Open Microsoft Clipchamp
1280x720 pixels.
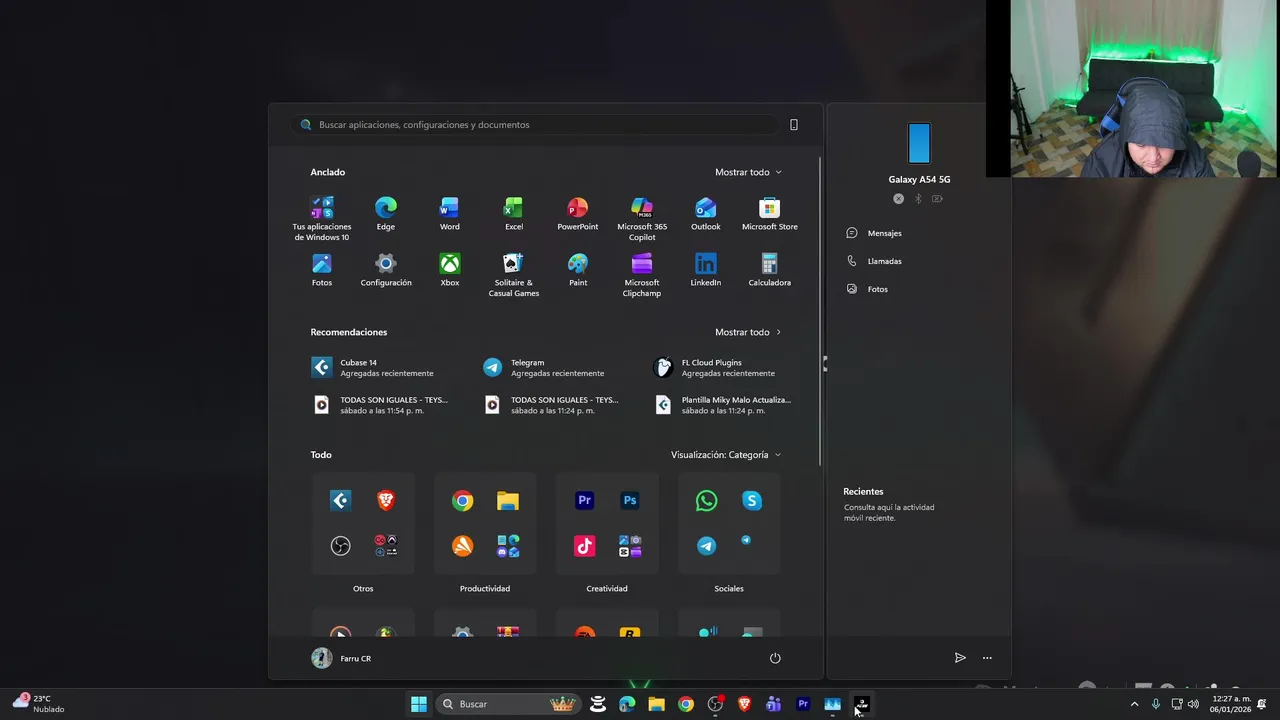tap(642, 275)
